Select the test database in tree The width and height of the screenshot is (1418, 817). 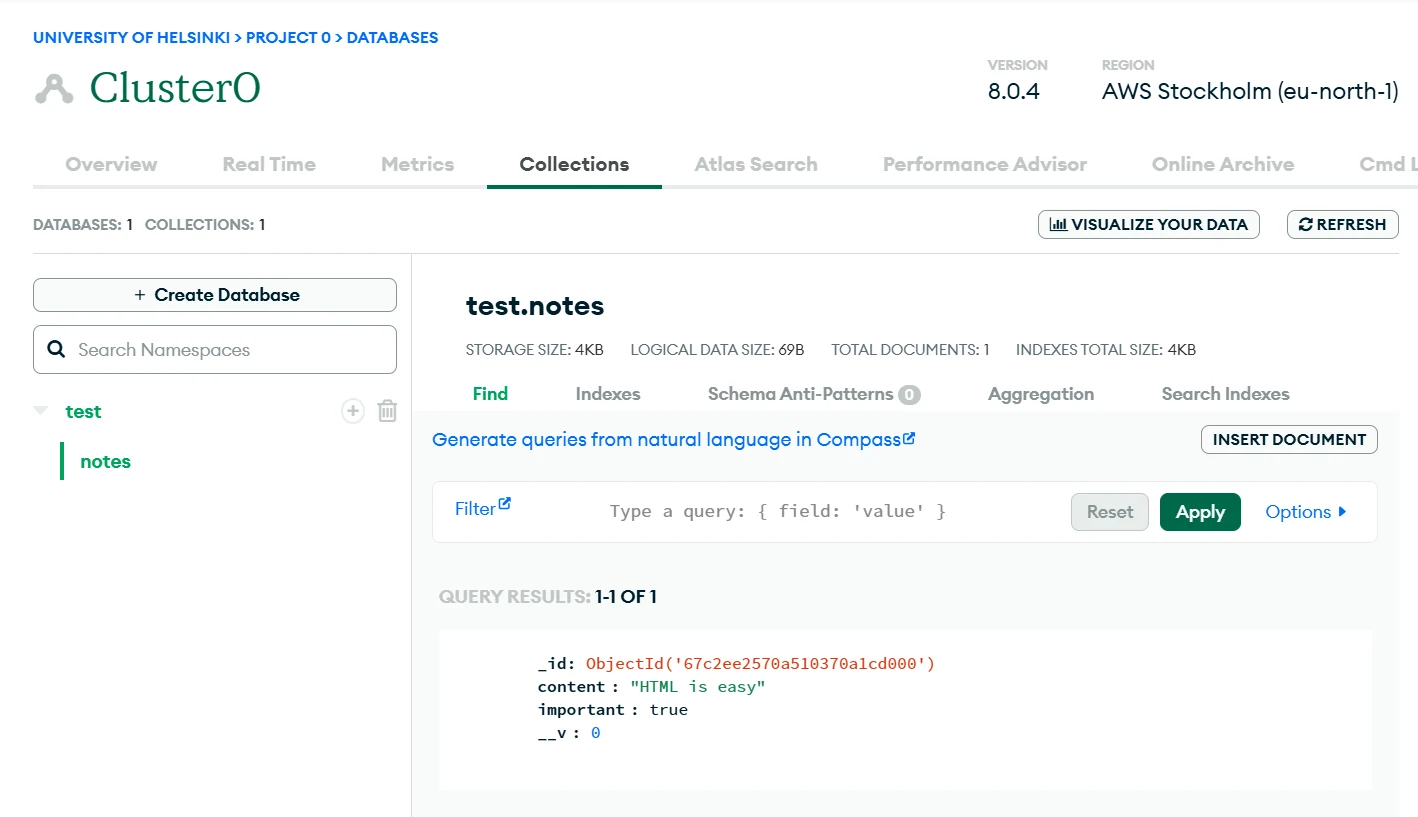click(83, 411)
